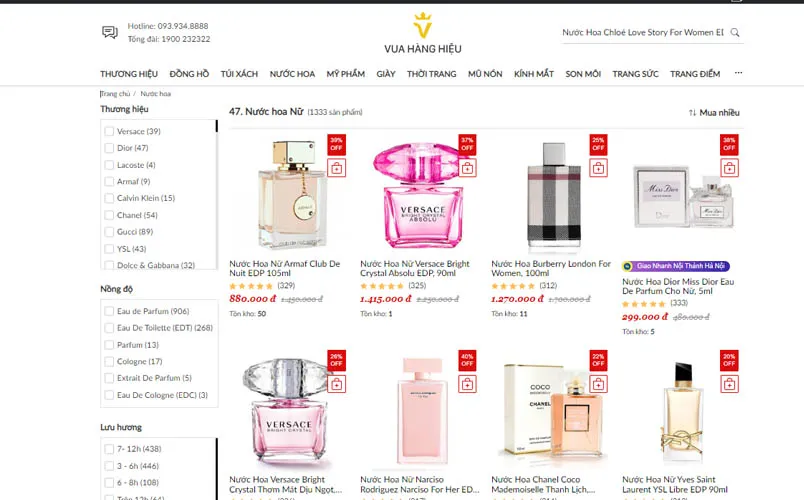Add YSL Libre EDP to cart
This screenshot has width=804, height=500.
coord(729,384)
